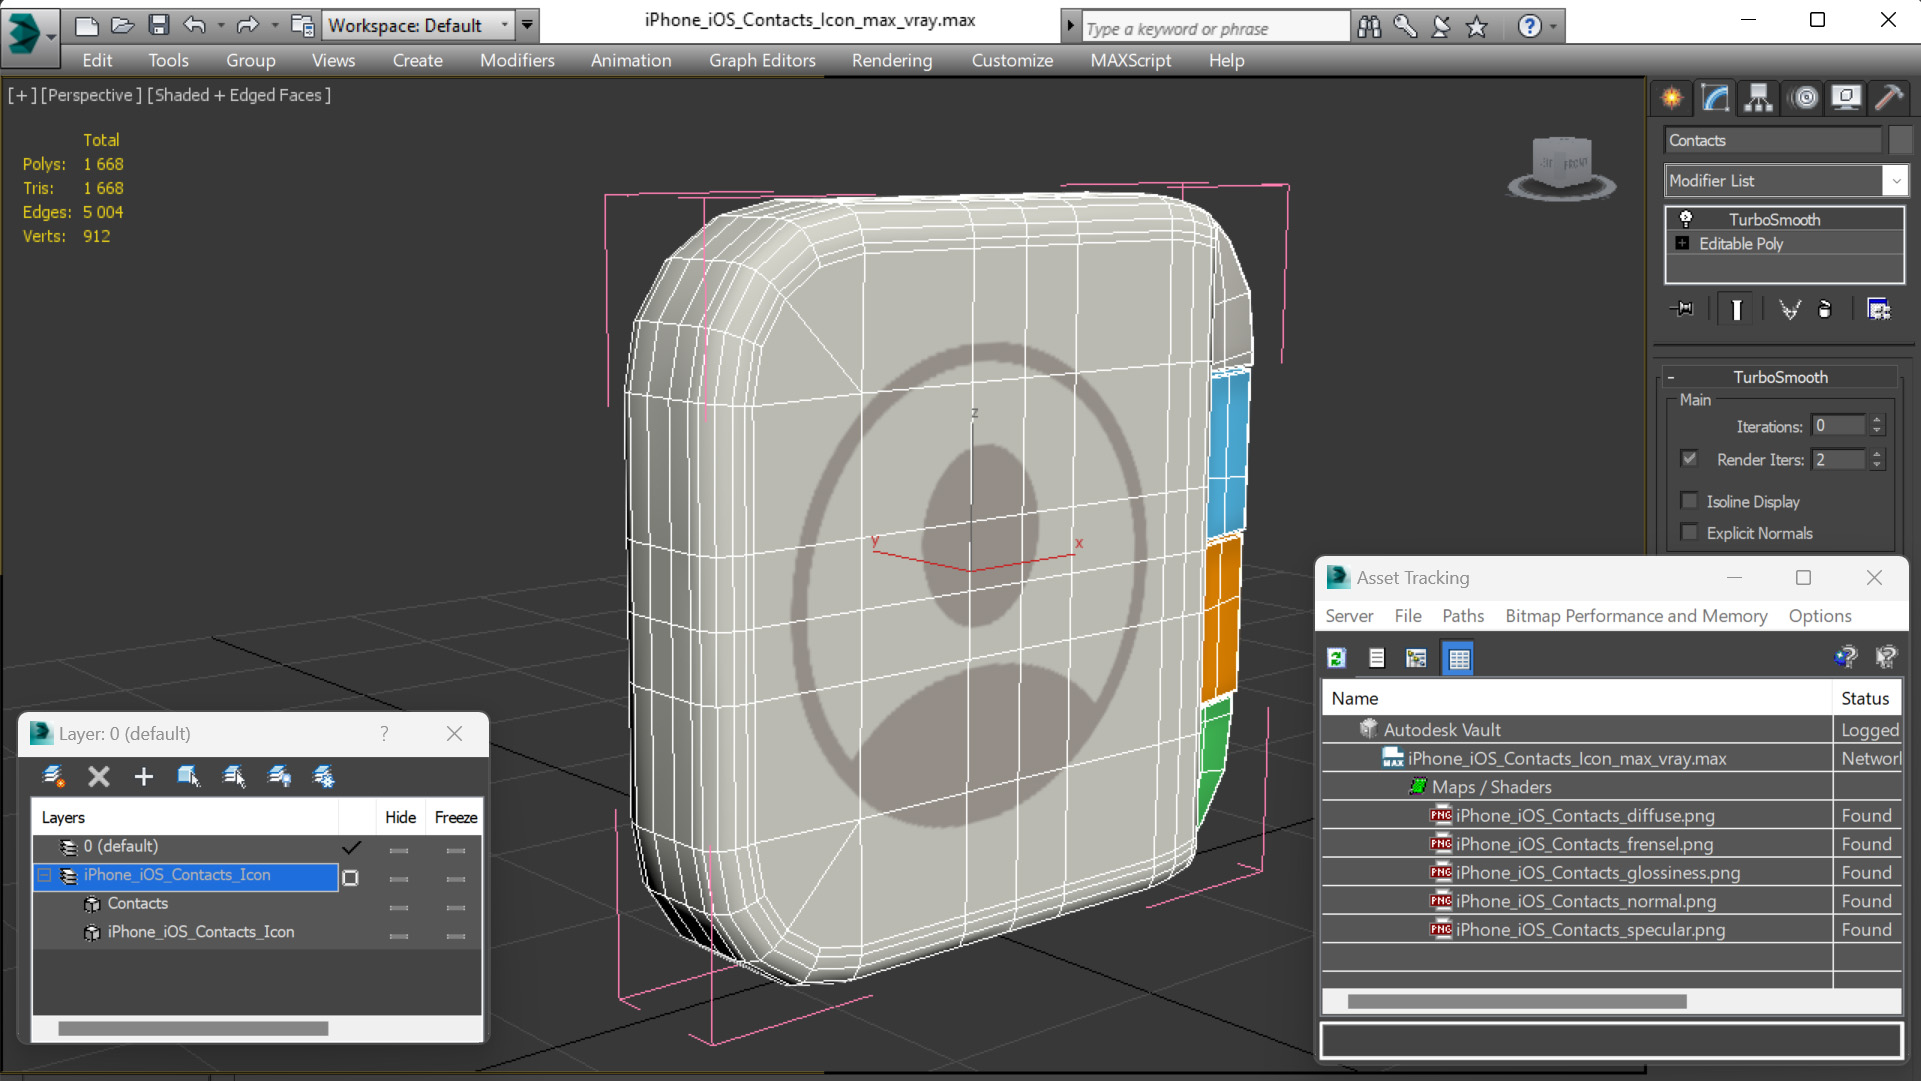1921x1081 pixels.
Task: Switch to the Motion command panel tab
Action: (x=1805, y=98)
